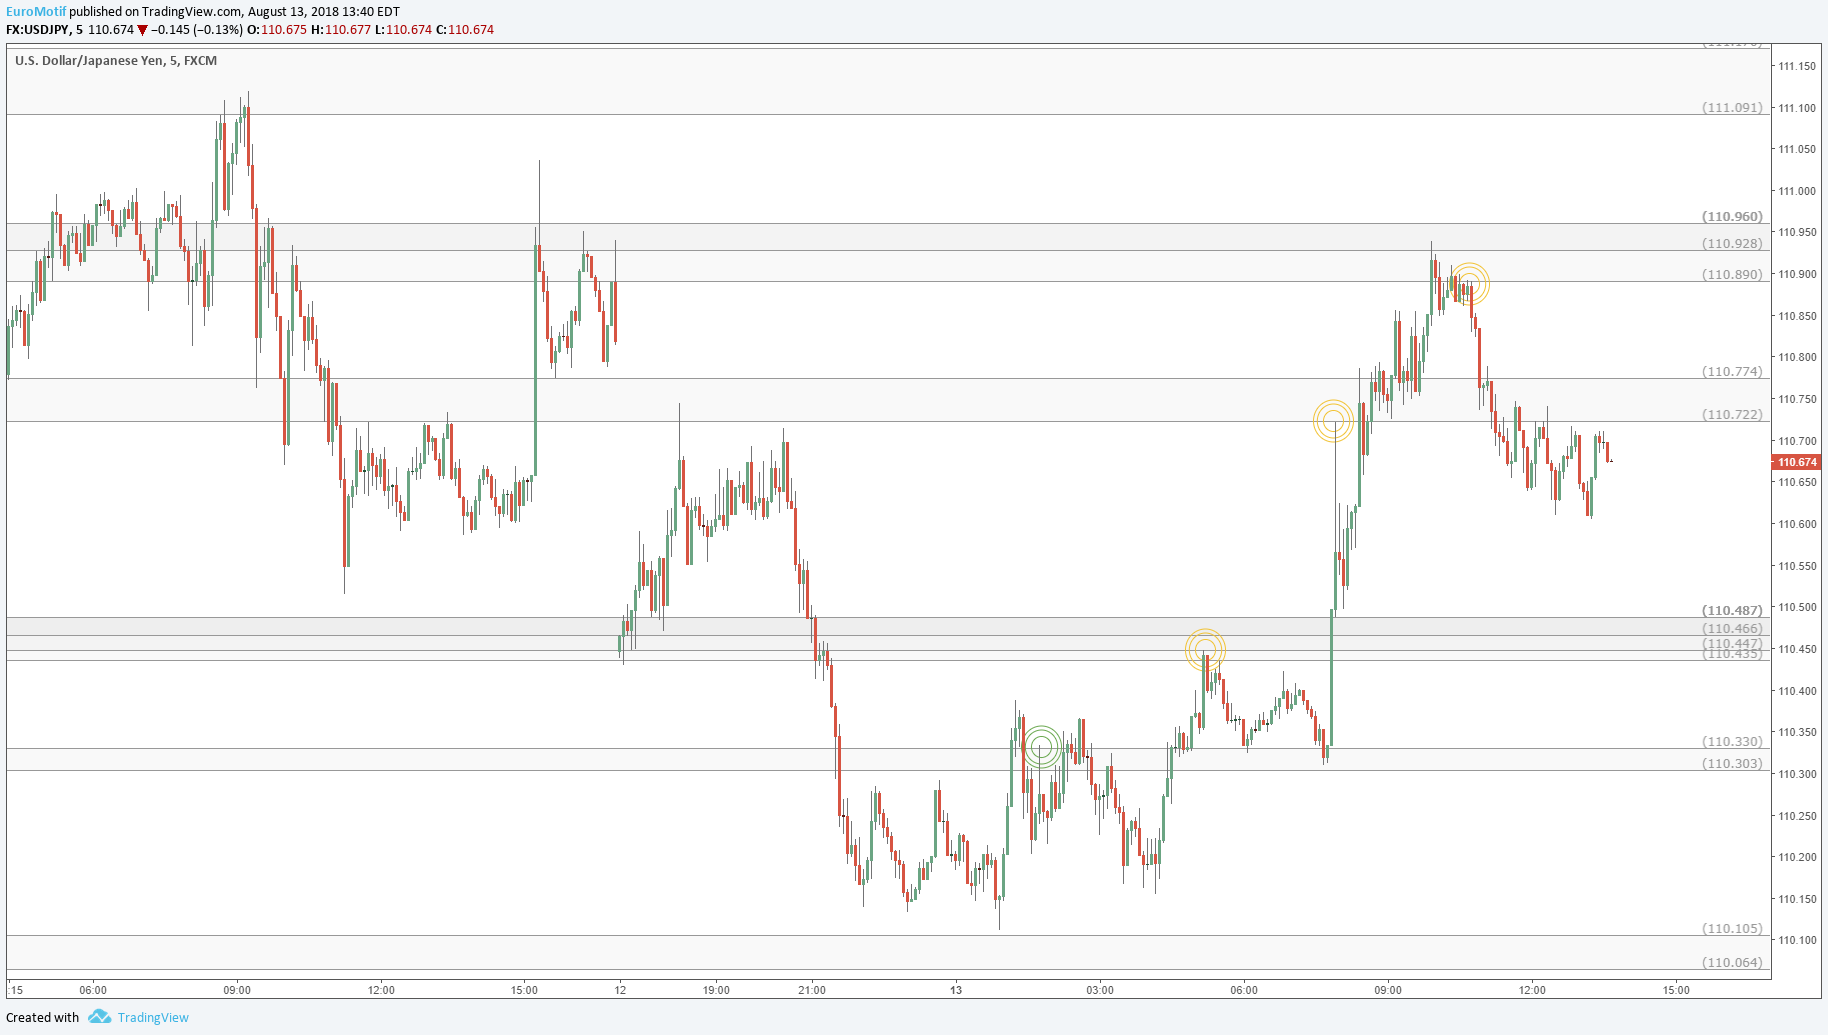1828x1035 pixels.
Task: Click the (110.303) level label
Action: [1733, 763]
